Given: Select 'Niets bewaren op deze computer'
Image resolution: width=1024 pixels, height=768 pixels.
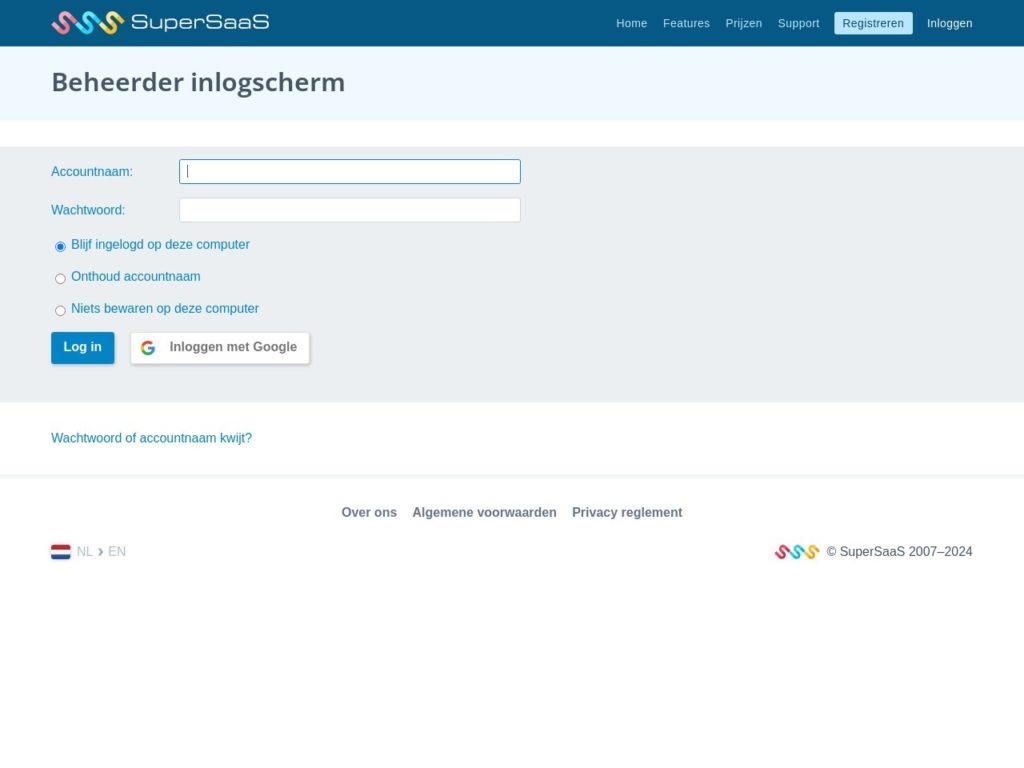Looking at the screenshot, I should (x=60, y=310).
